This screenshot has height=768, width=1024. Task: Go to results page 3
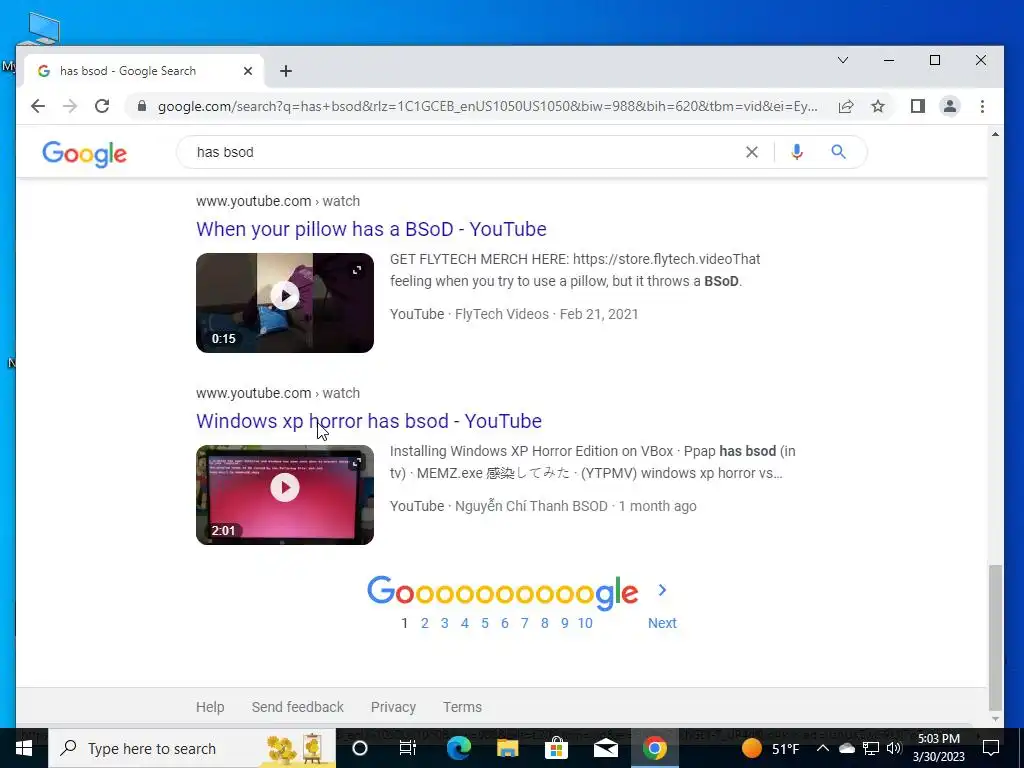[x=445, y=623]
